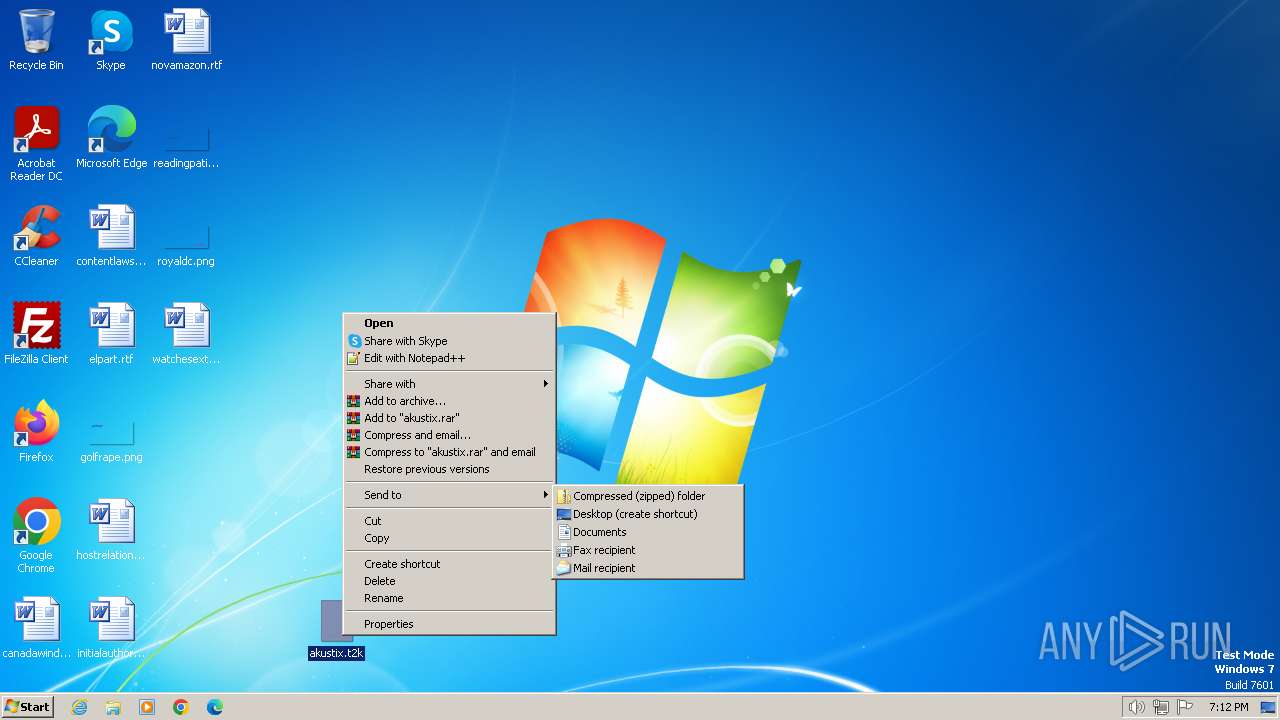The image size is (1280, 720).
Task: Choose Restore previous versions
Action: coord(449,469)
